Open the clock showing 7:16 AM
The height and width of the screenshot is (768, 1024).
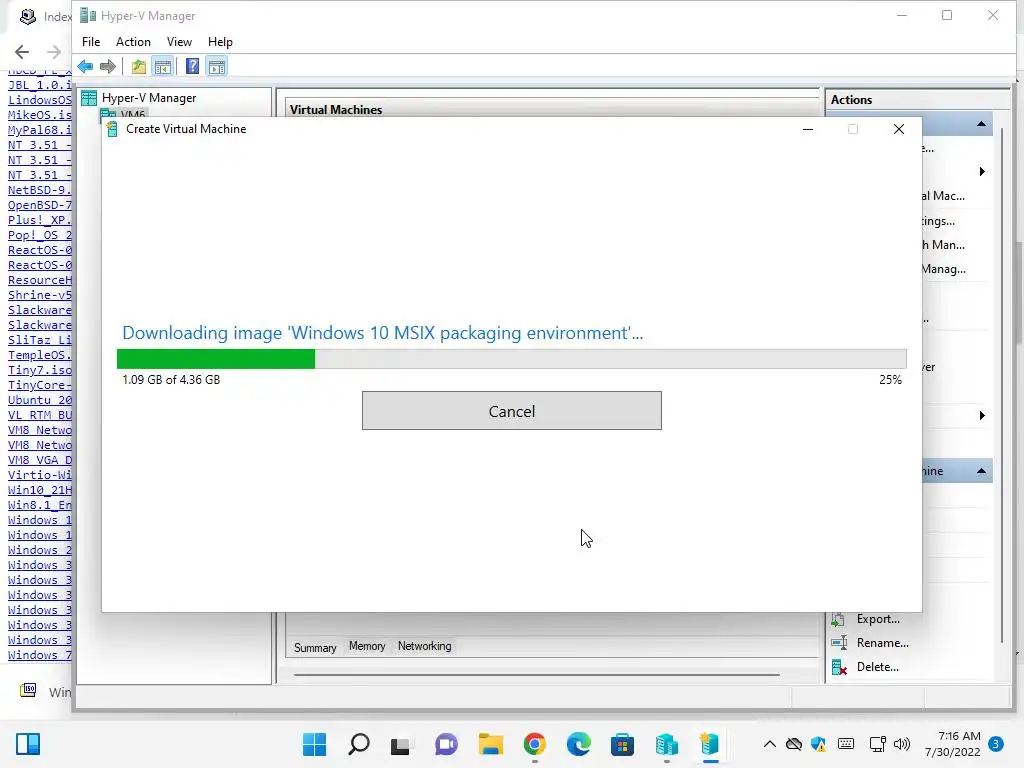pos(953,744)
